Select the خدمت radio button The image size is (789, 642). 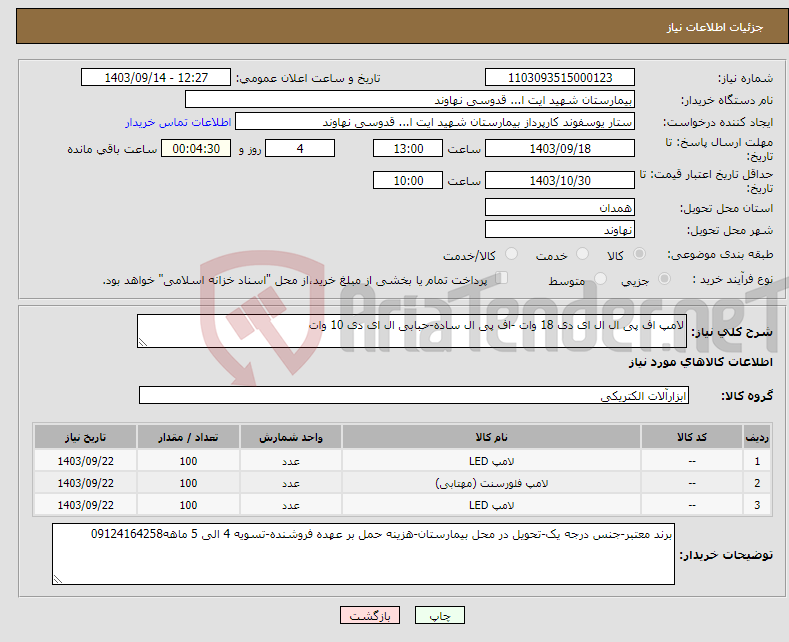point(582,254)
